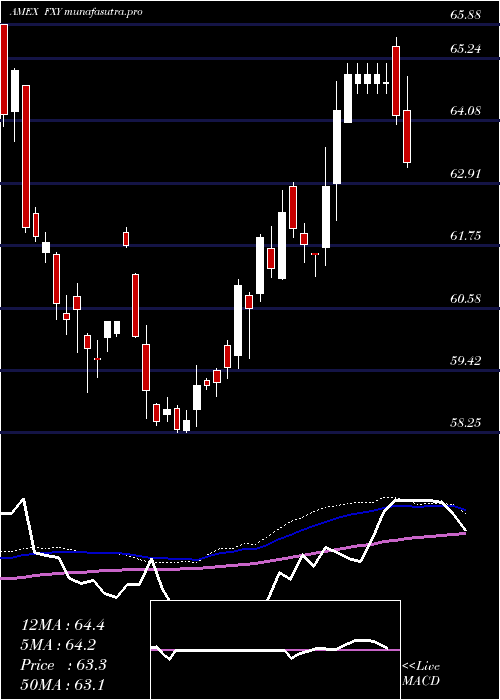The height and width of the screenshot is (700, 500).
Task: Click the 50MA : 63.1 readout
Action: click(63, 685)
